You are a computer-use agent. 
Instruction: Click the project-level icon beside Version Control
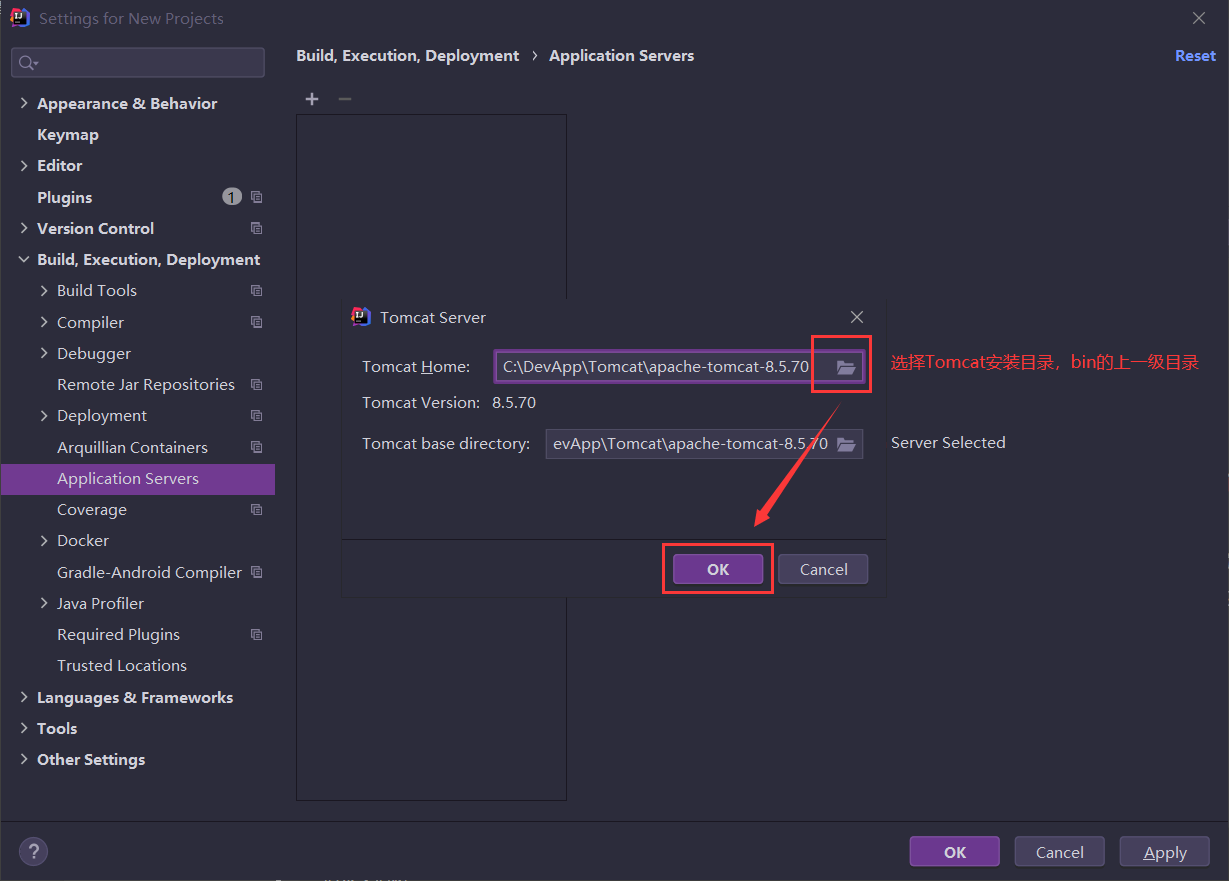(257, 228)
